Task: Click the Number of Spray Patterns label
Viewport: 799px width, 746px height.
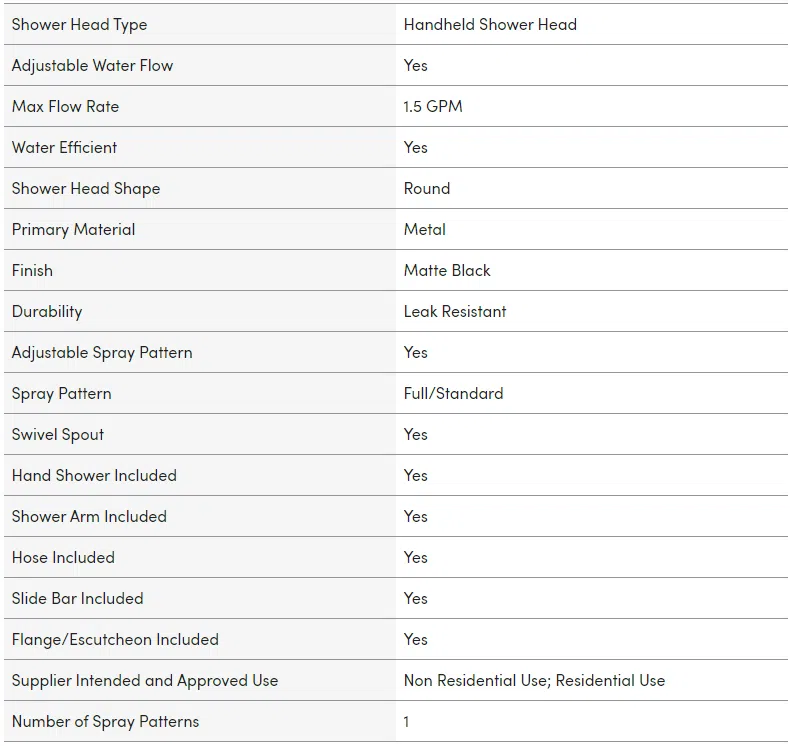Action: 105,722
